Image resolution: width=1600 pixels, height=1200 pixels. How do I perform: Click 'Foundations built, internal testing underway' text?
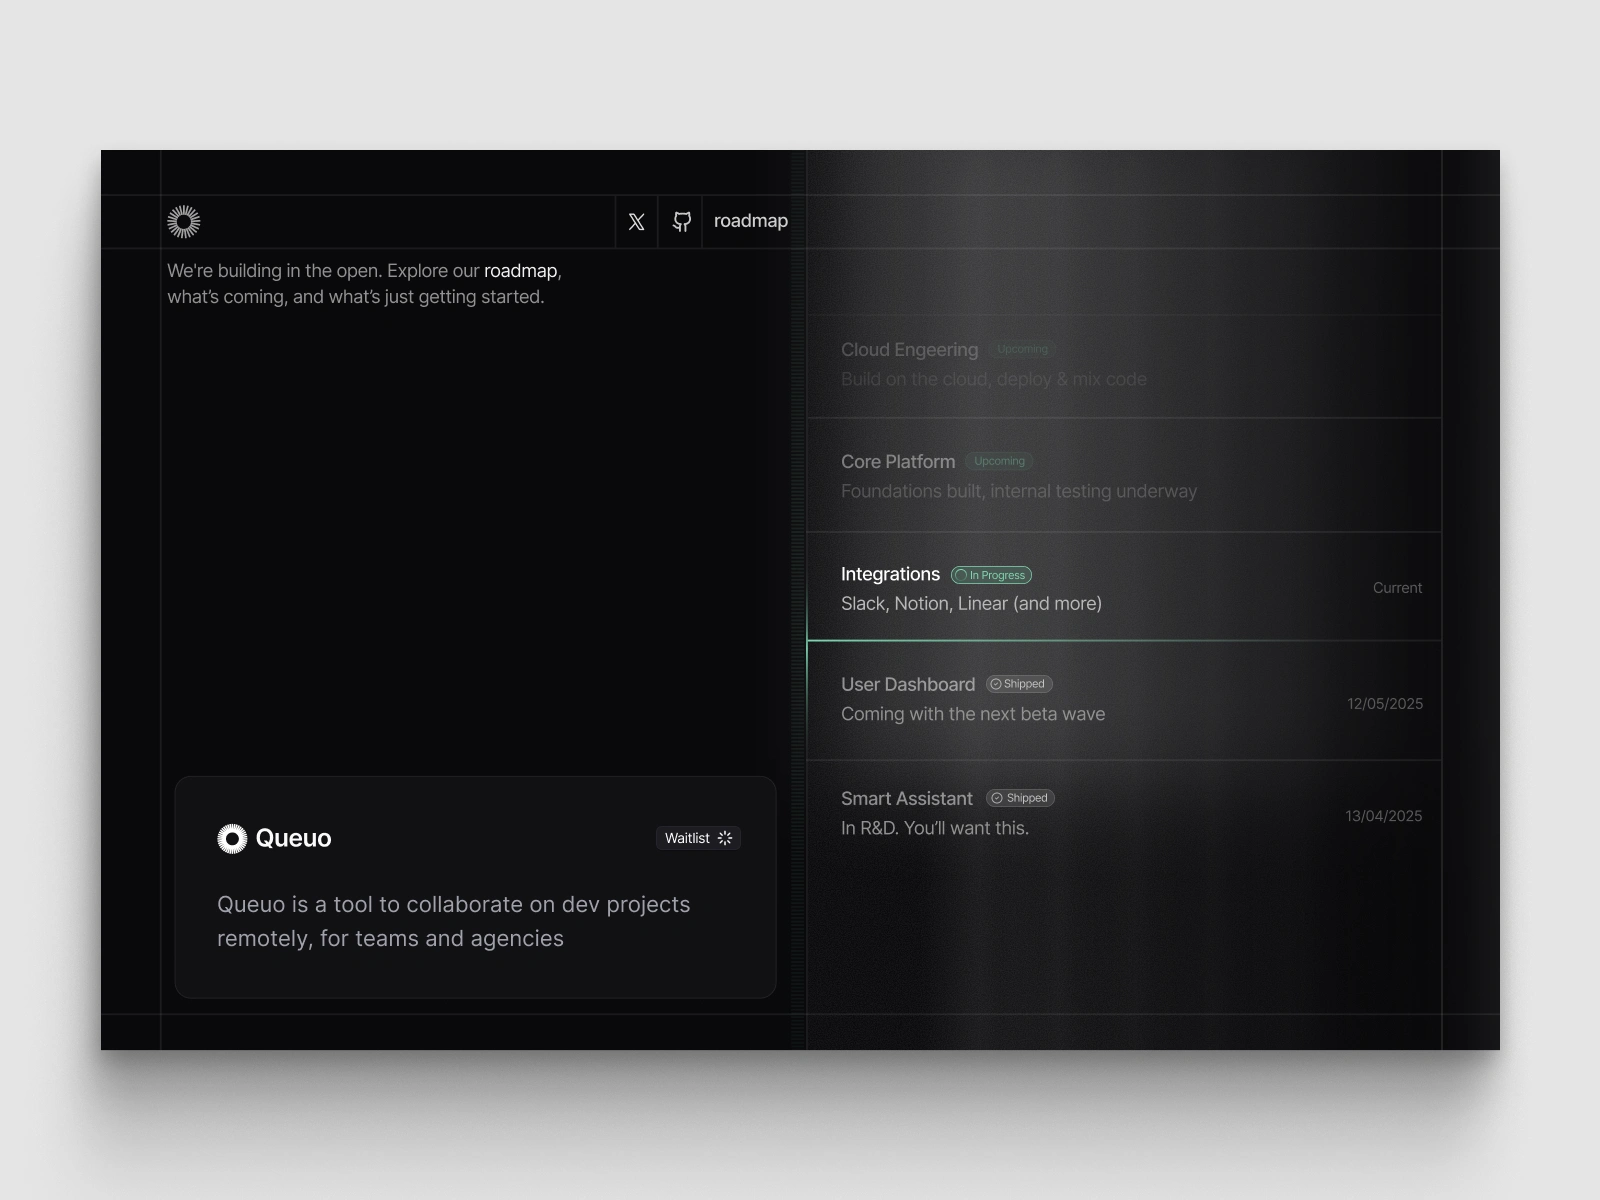tap(1019, 491)
